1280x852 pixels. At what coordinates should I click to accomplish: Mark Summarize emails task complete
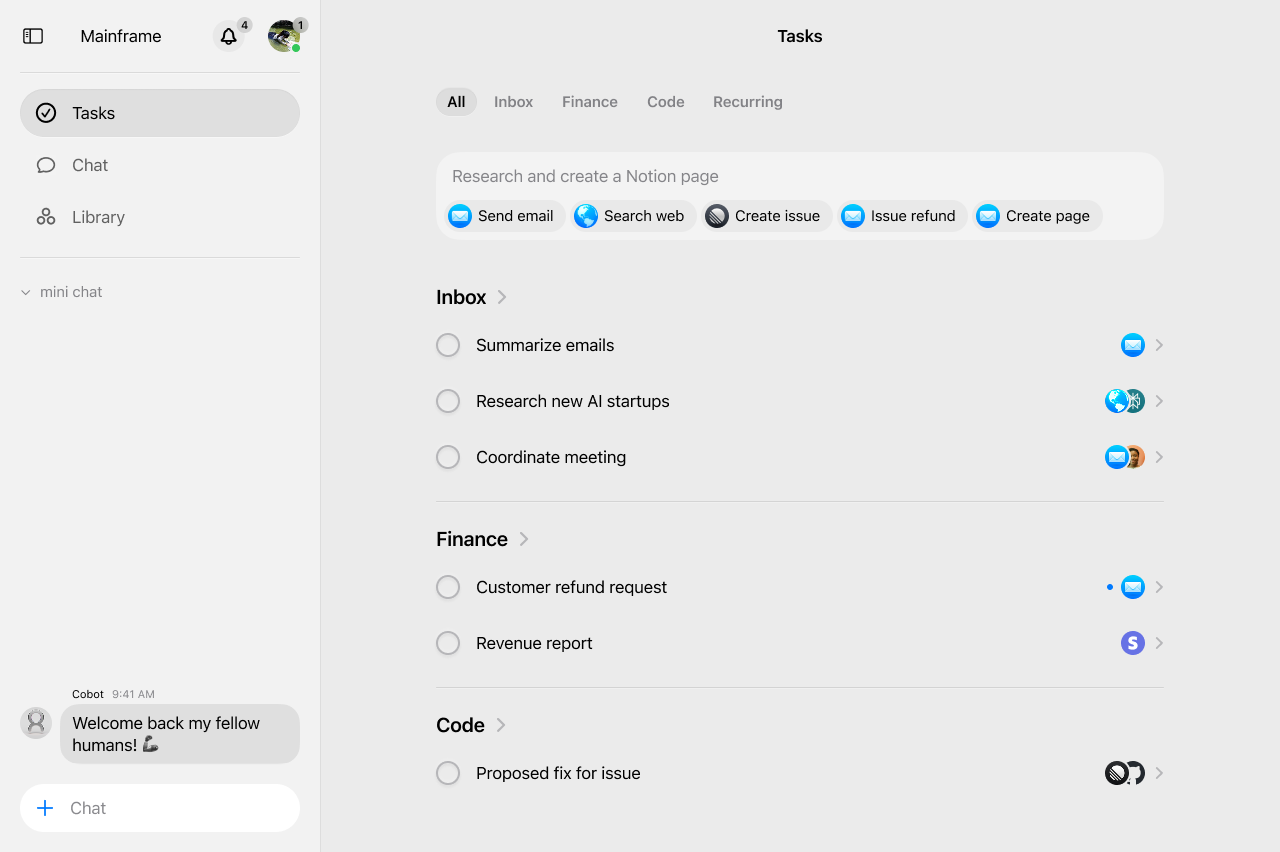click(448, 345)
